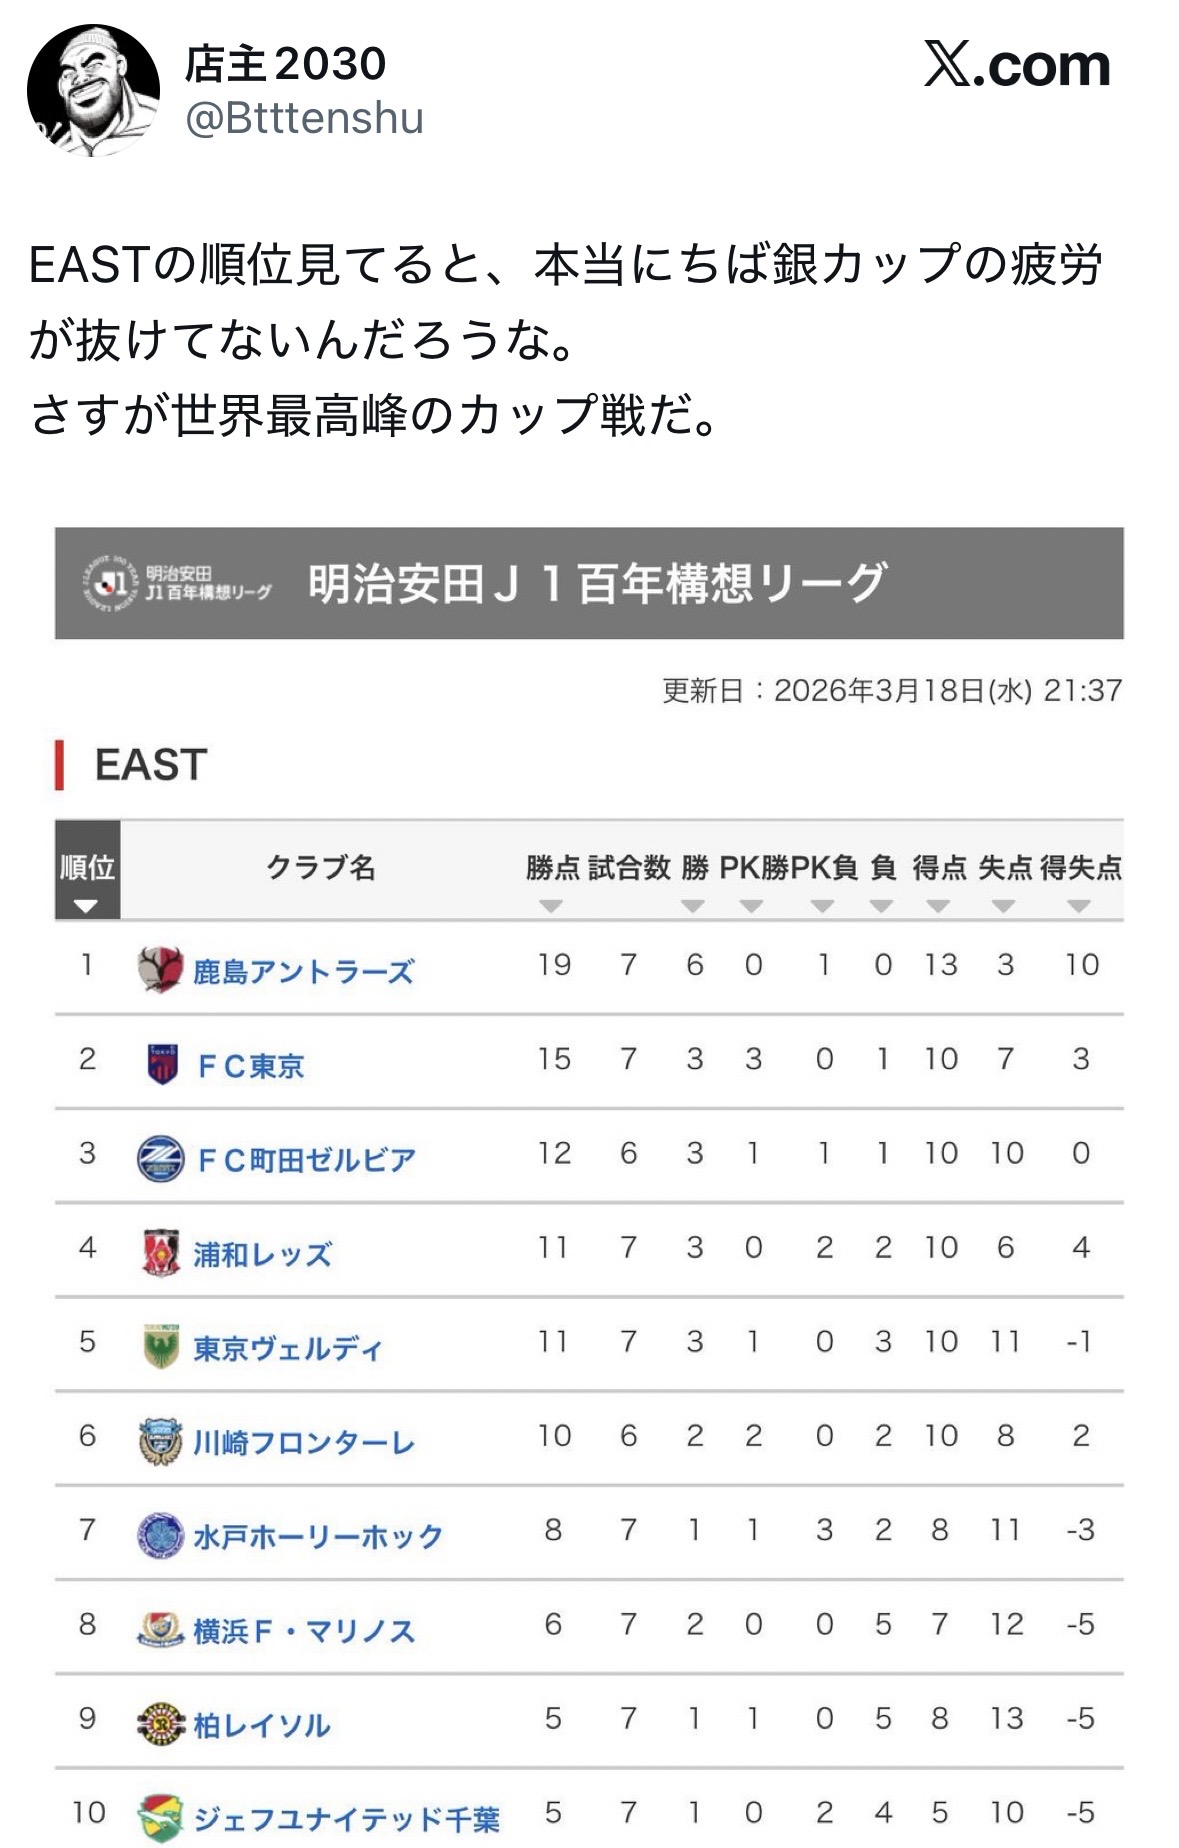
Task: Click the X.com logo
Action: point(1016,66)
